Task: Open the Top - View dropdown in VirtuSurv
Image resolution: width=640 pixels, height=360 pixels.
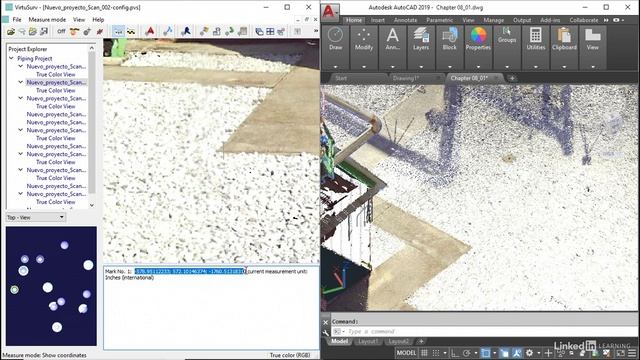Action: (x=36, y=218)
